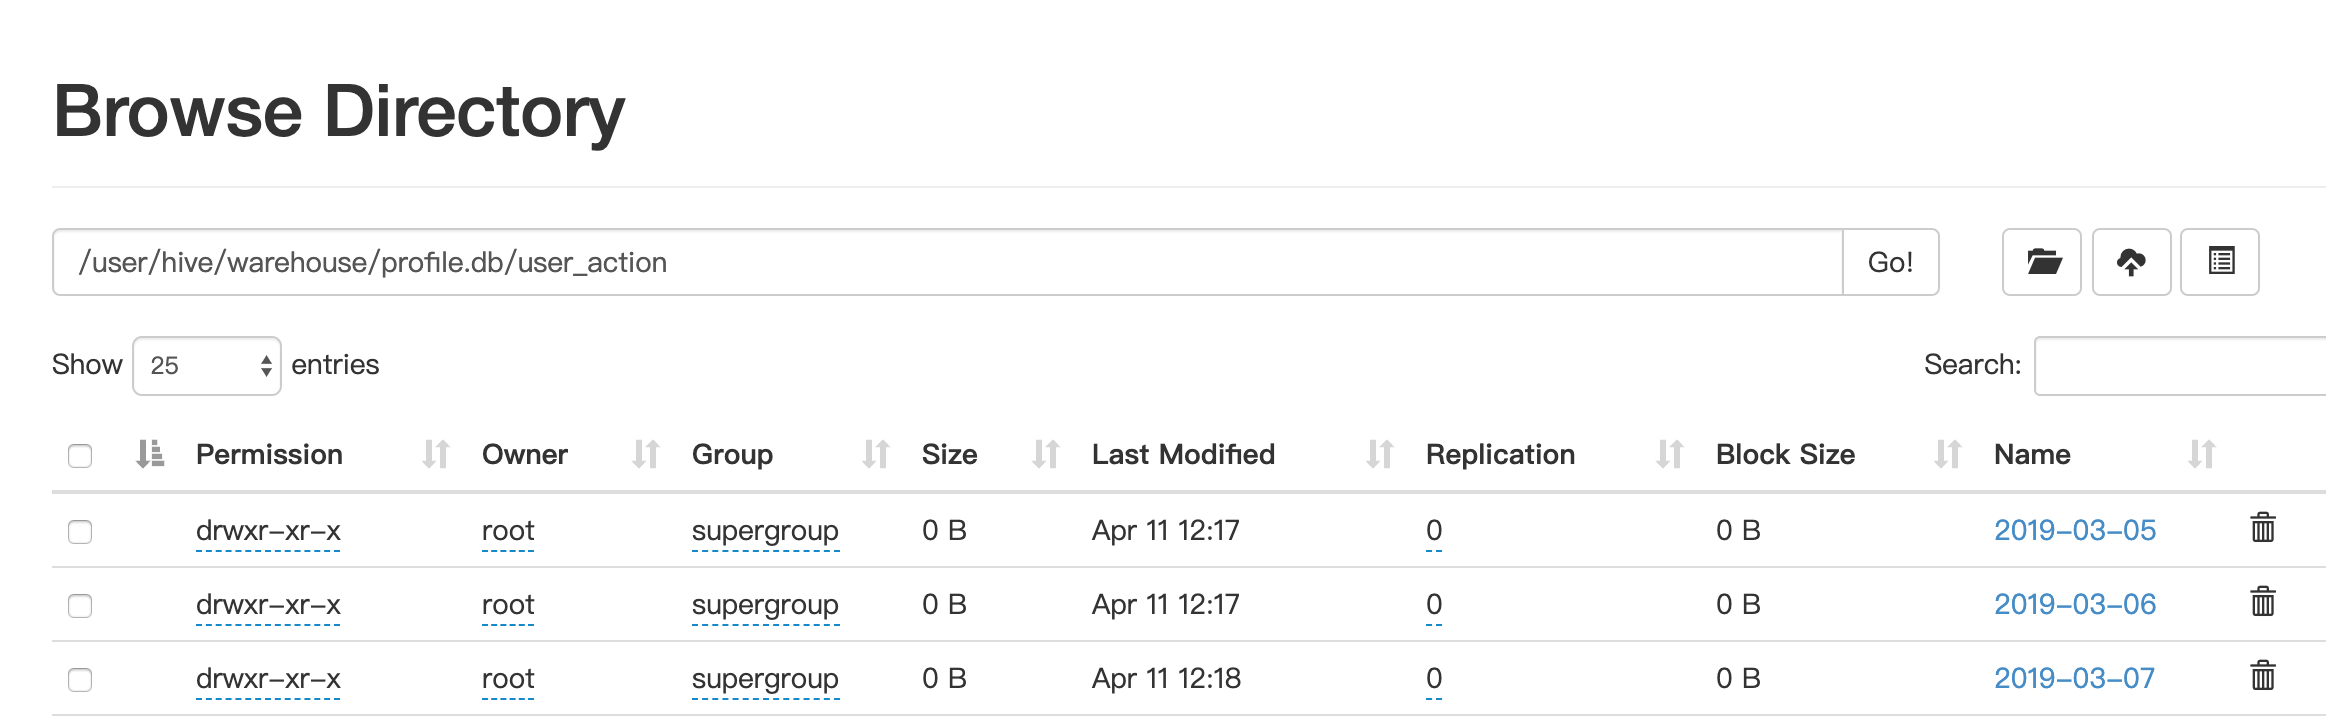This screenshot has width=2326, height=718.
Task: Delete the 2019-03-07 directory via trash icon
Action: coord(2263,676)
